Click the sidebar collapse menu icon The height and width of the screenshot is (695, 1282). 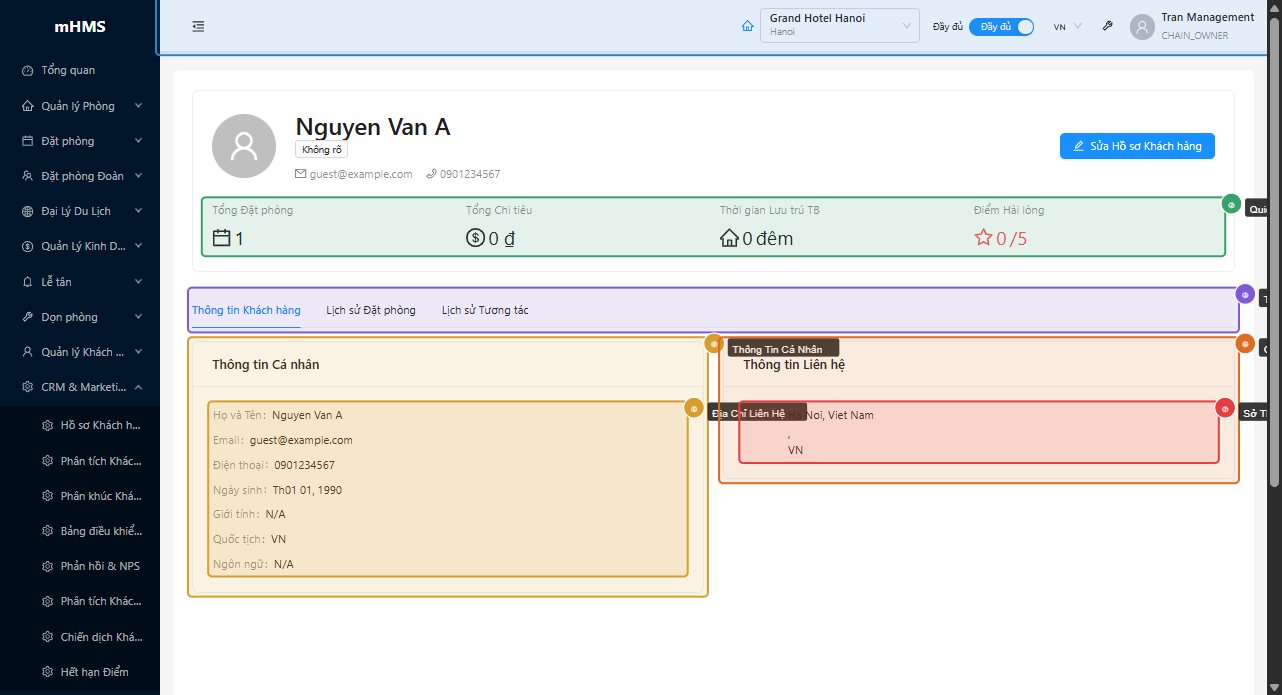(198, 27)
